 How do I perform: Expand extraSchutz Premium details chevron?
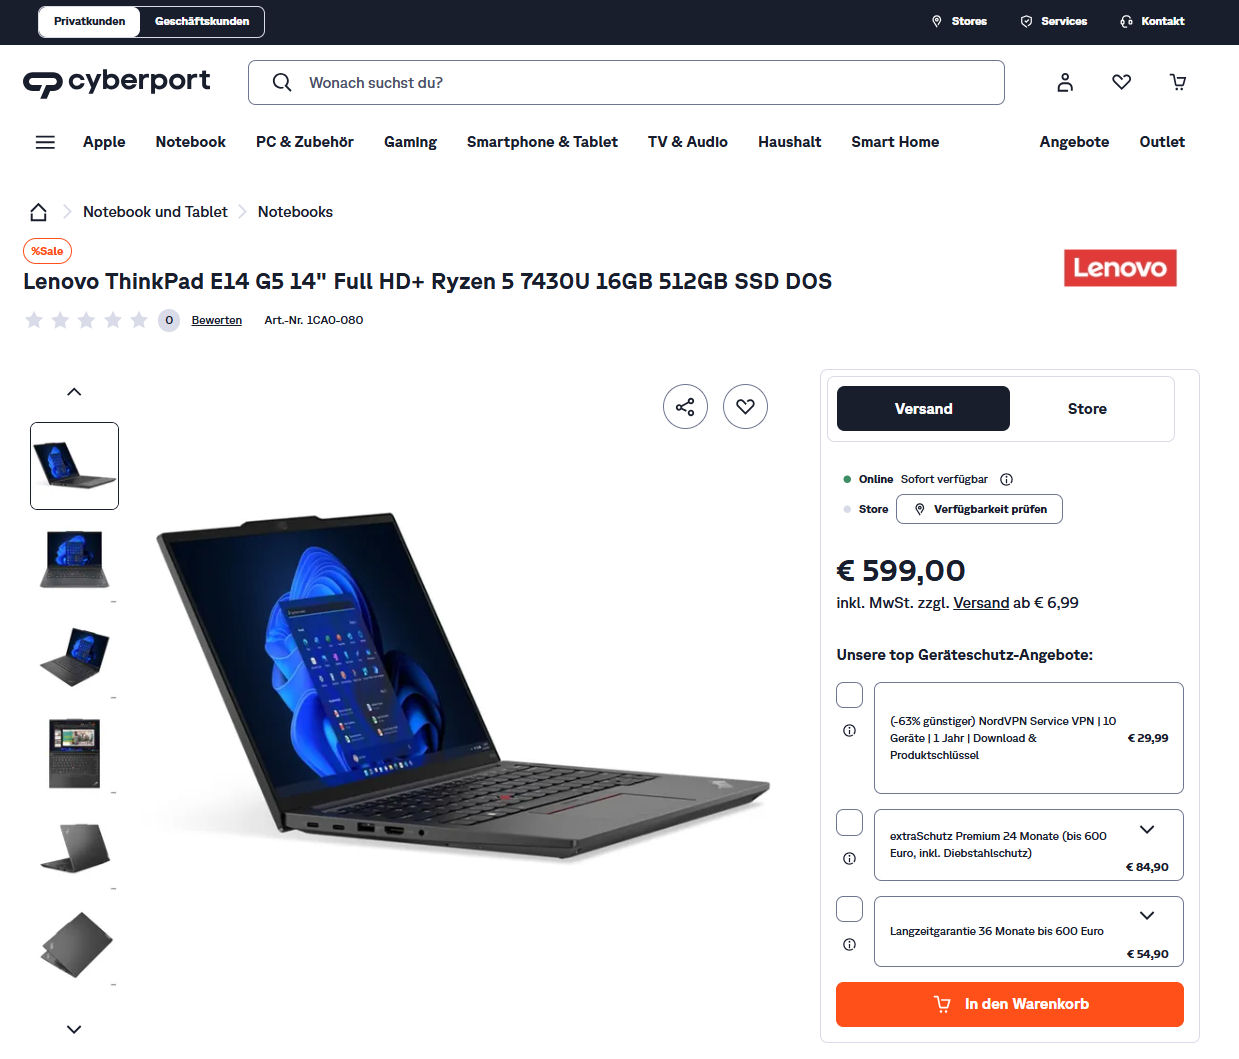pos(1147,829)
